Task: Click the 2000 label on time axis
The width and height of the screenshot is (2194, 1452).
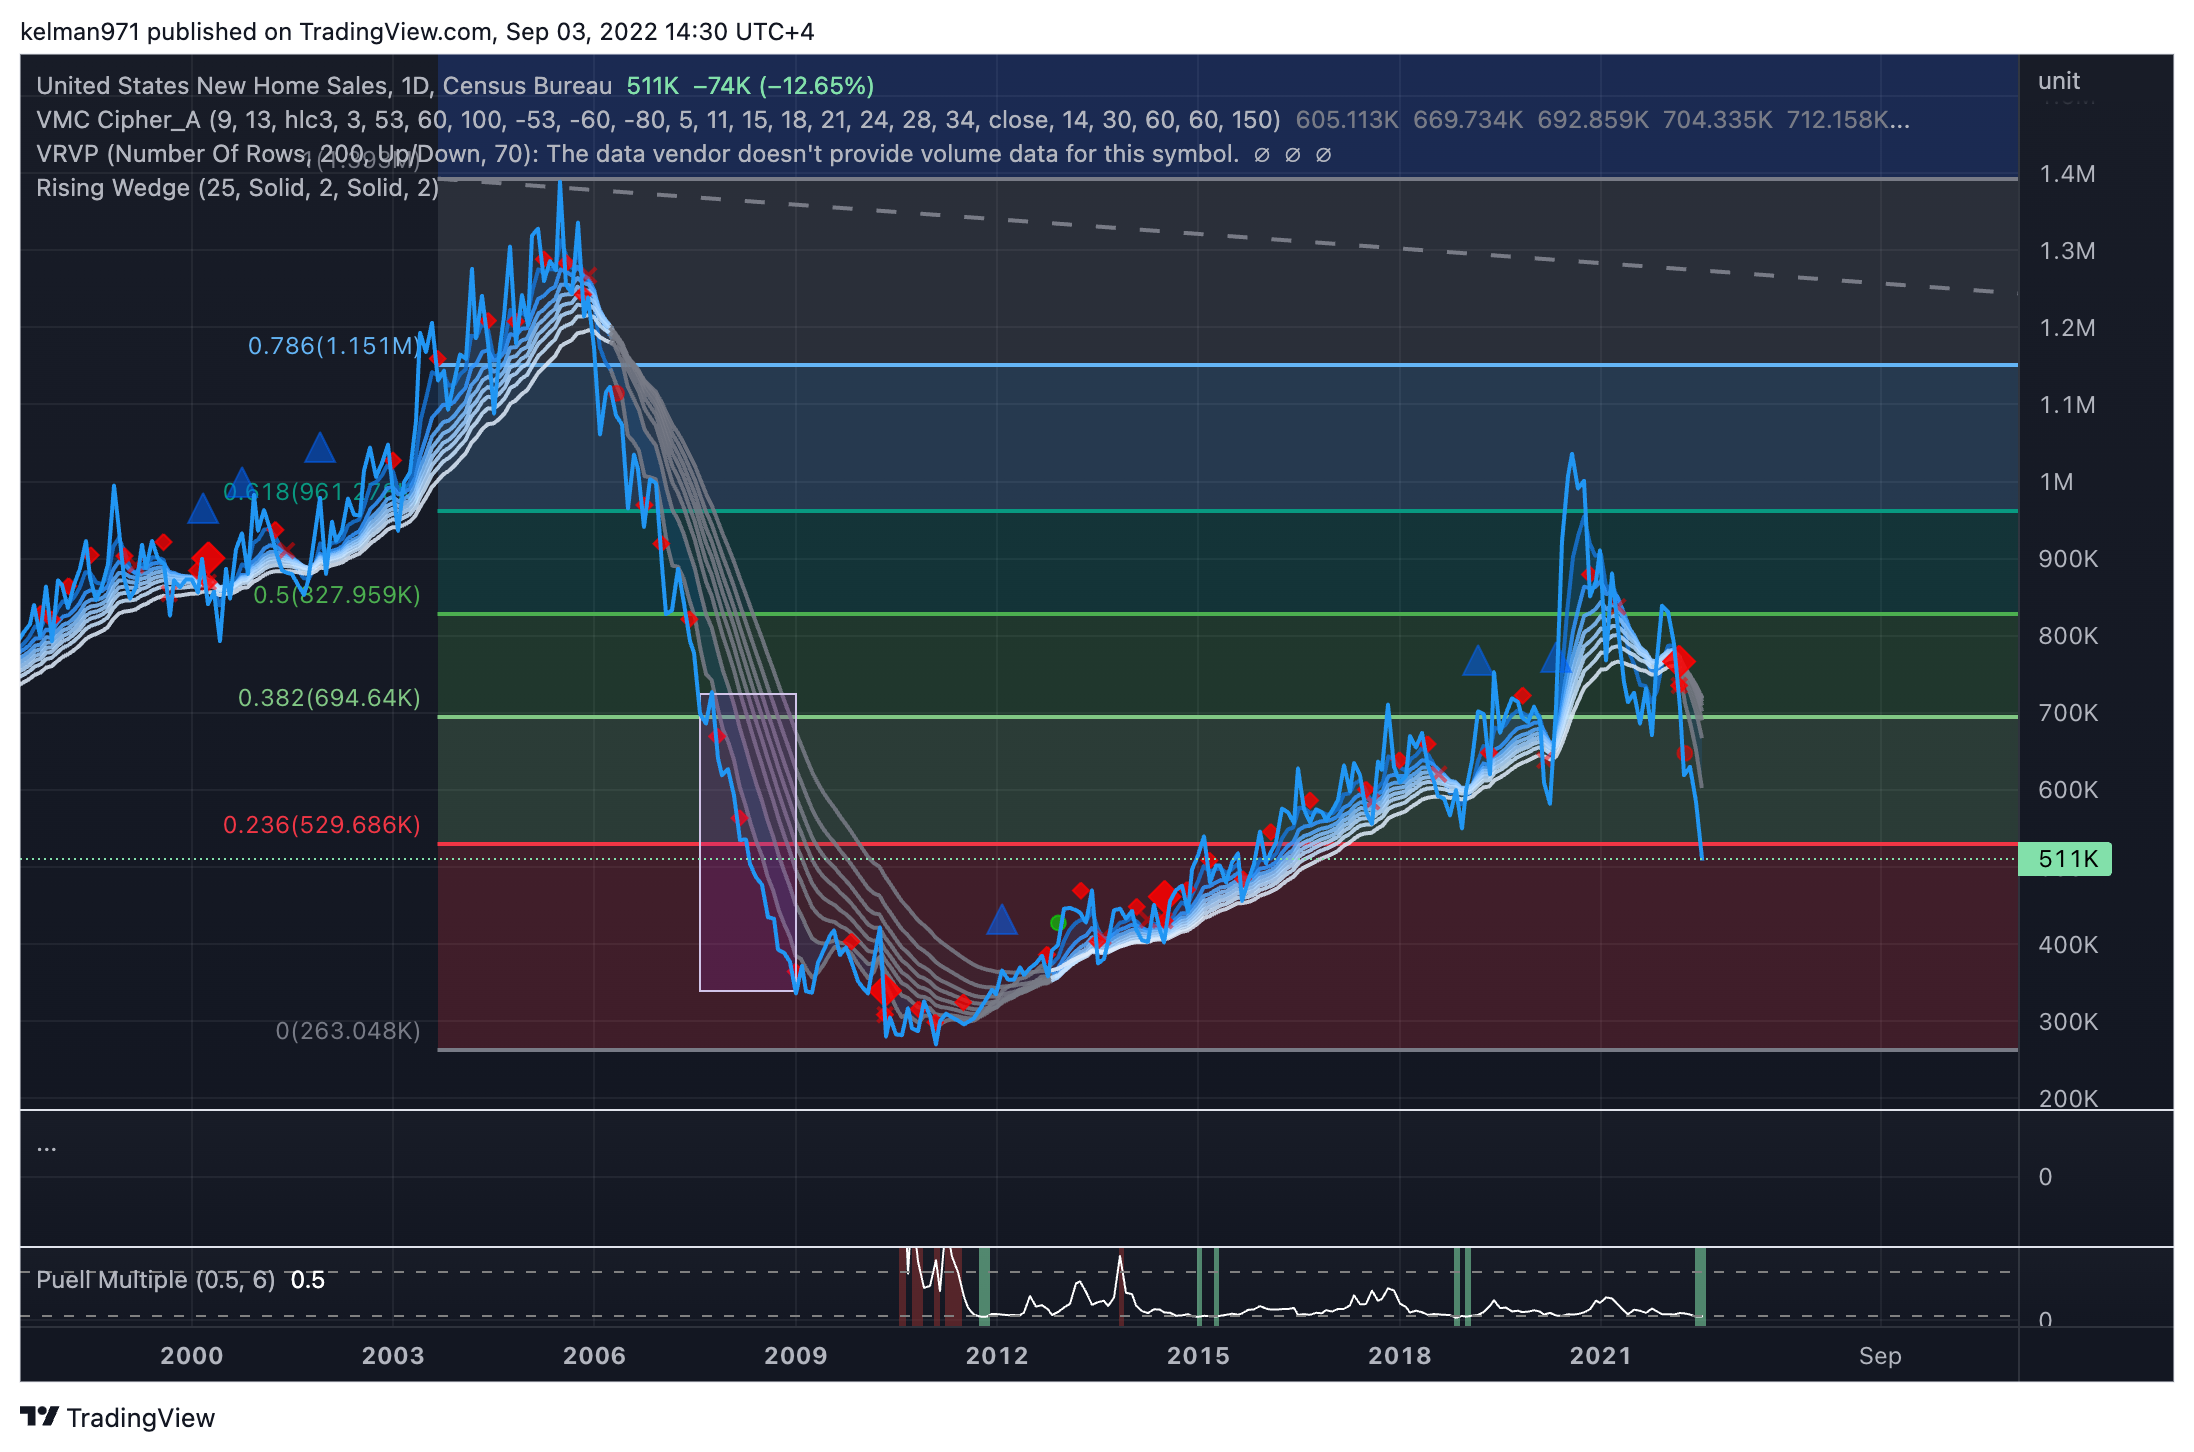Action: (x=192, y=1356)
